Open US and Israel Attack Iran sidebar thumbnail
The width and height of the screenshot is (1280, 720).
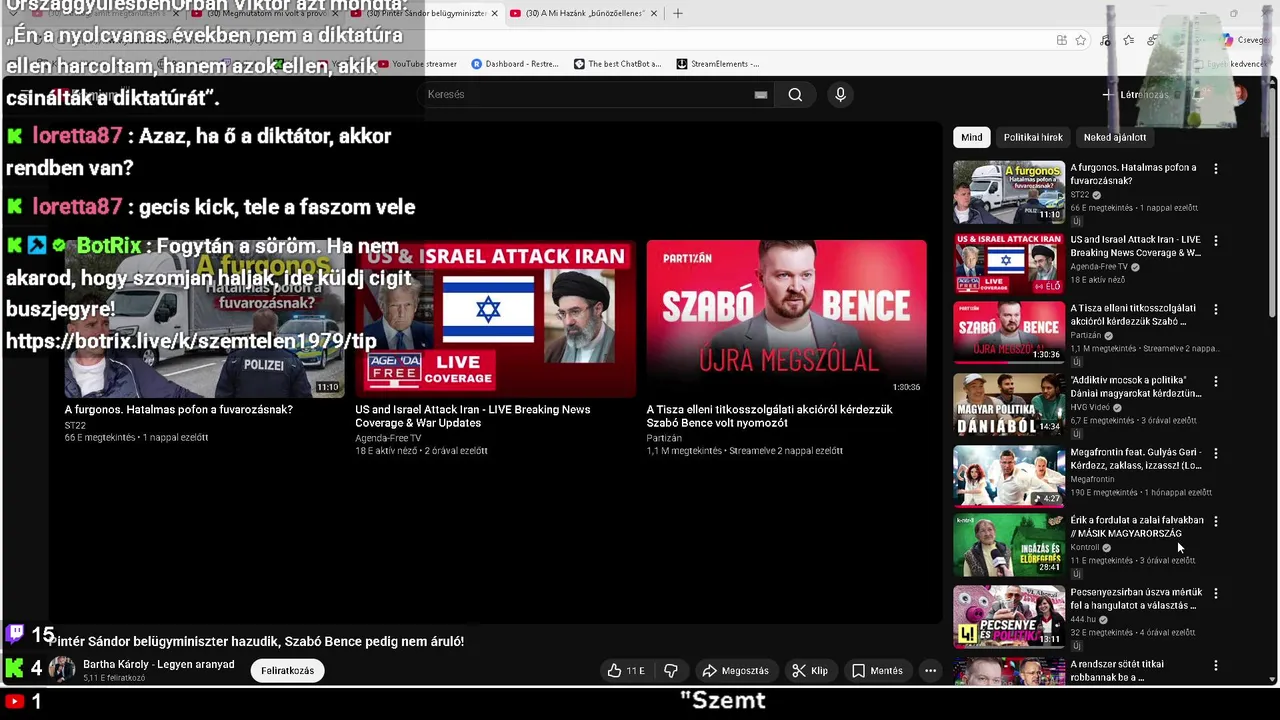point(1009,264)
